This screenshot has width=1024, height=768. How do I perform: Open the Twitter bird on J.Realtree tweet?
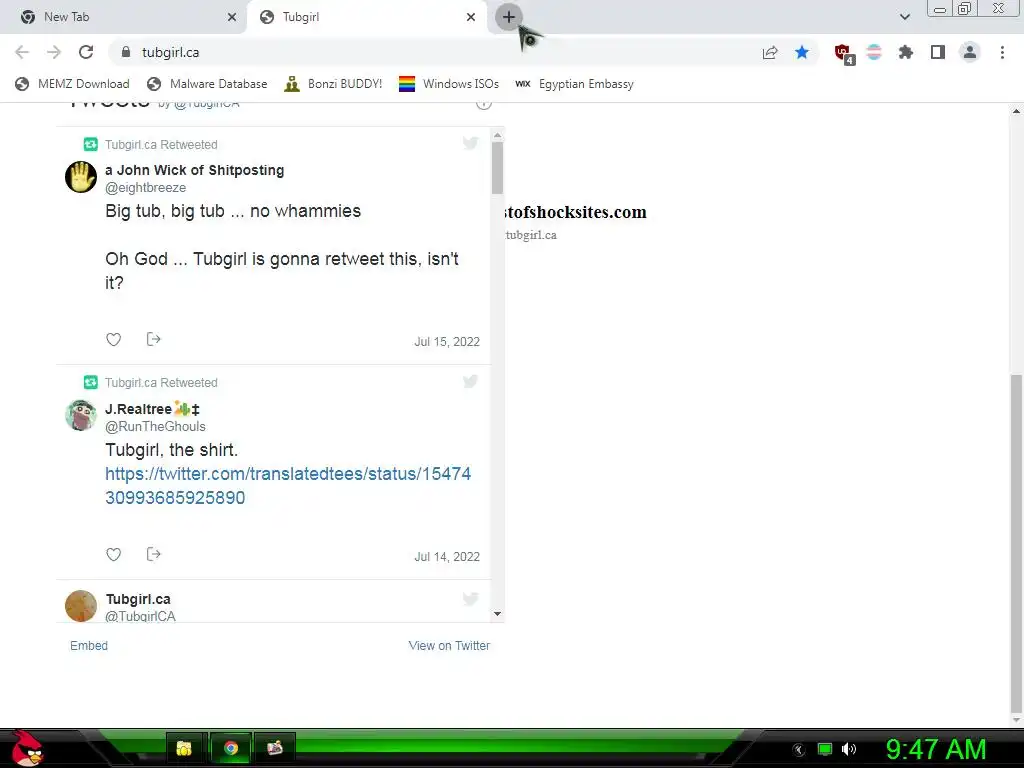470,381
